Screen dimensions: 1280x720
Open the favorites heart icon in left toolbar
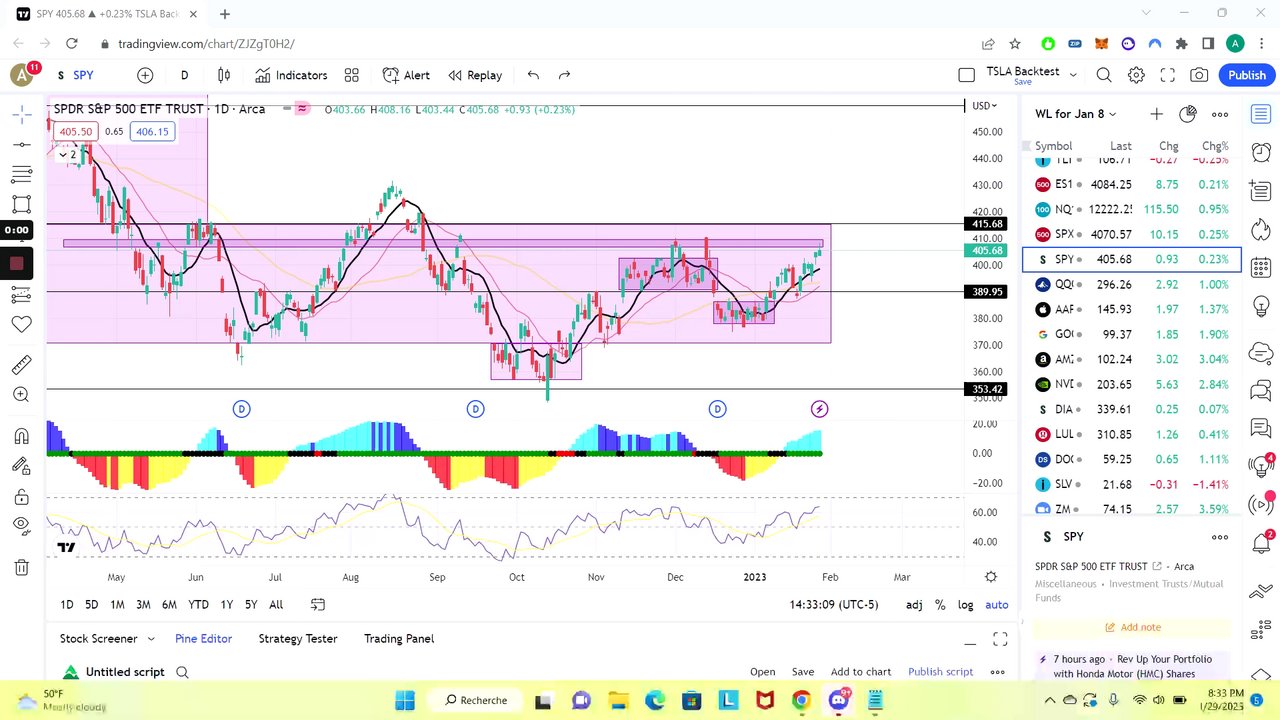pyautogui.click(x=22, y=324)
